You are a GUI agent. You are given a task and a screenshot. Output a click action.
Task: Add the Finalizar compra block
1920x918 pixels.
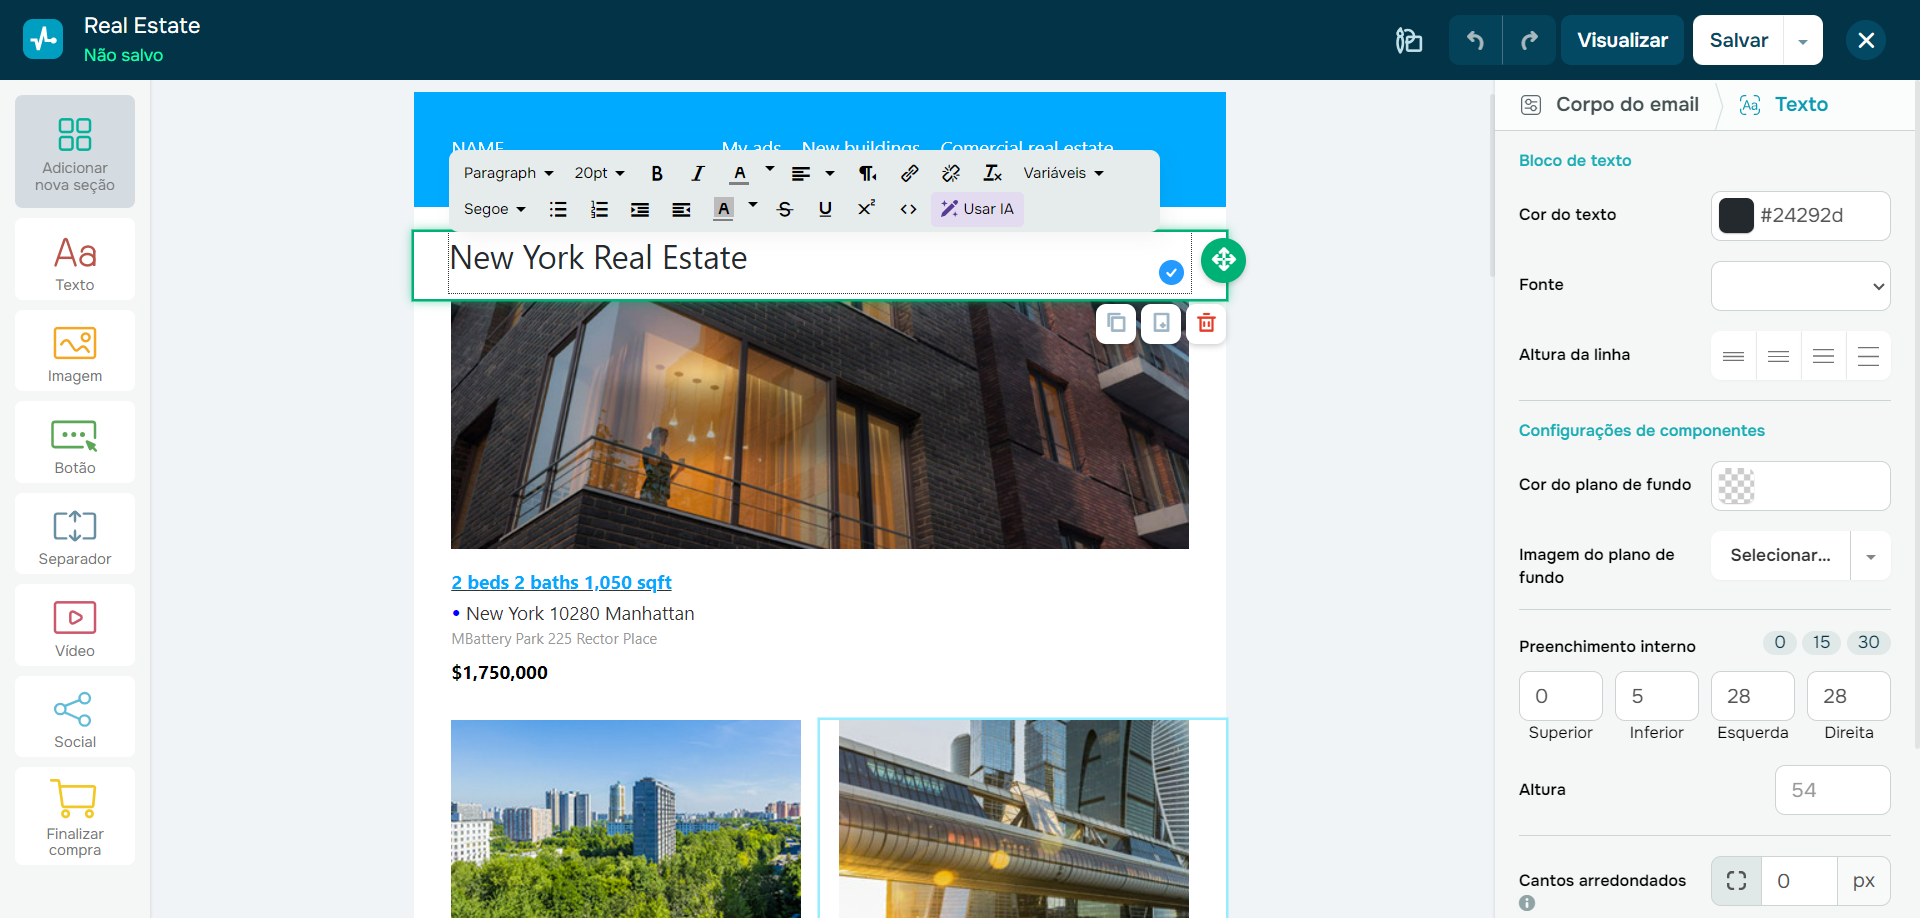pos(75,816)
